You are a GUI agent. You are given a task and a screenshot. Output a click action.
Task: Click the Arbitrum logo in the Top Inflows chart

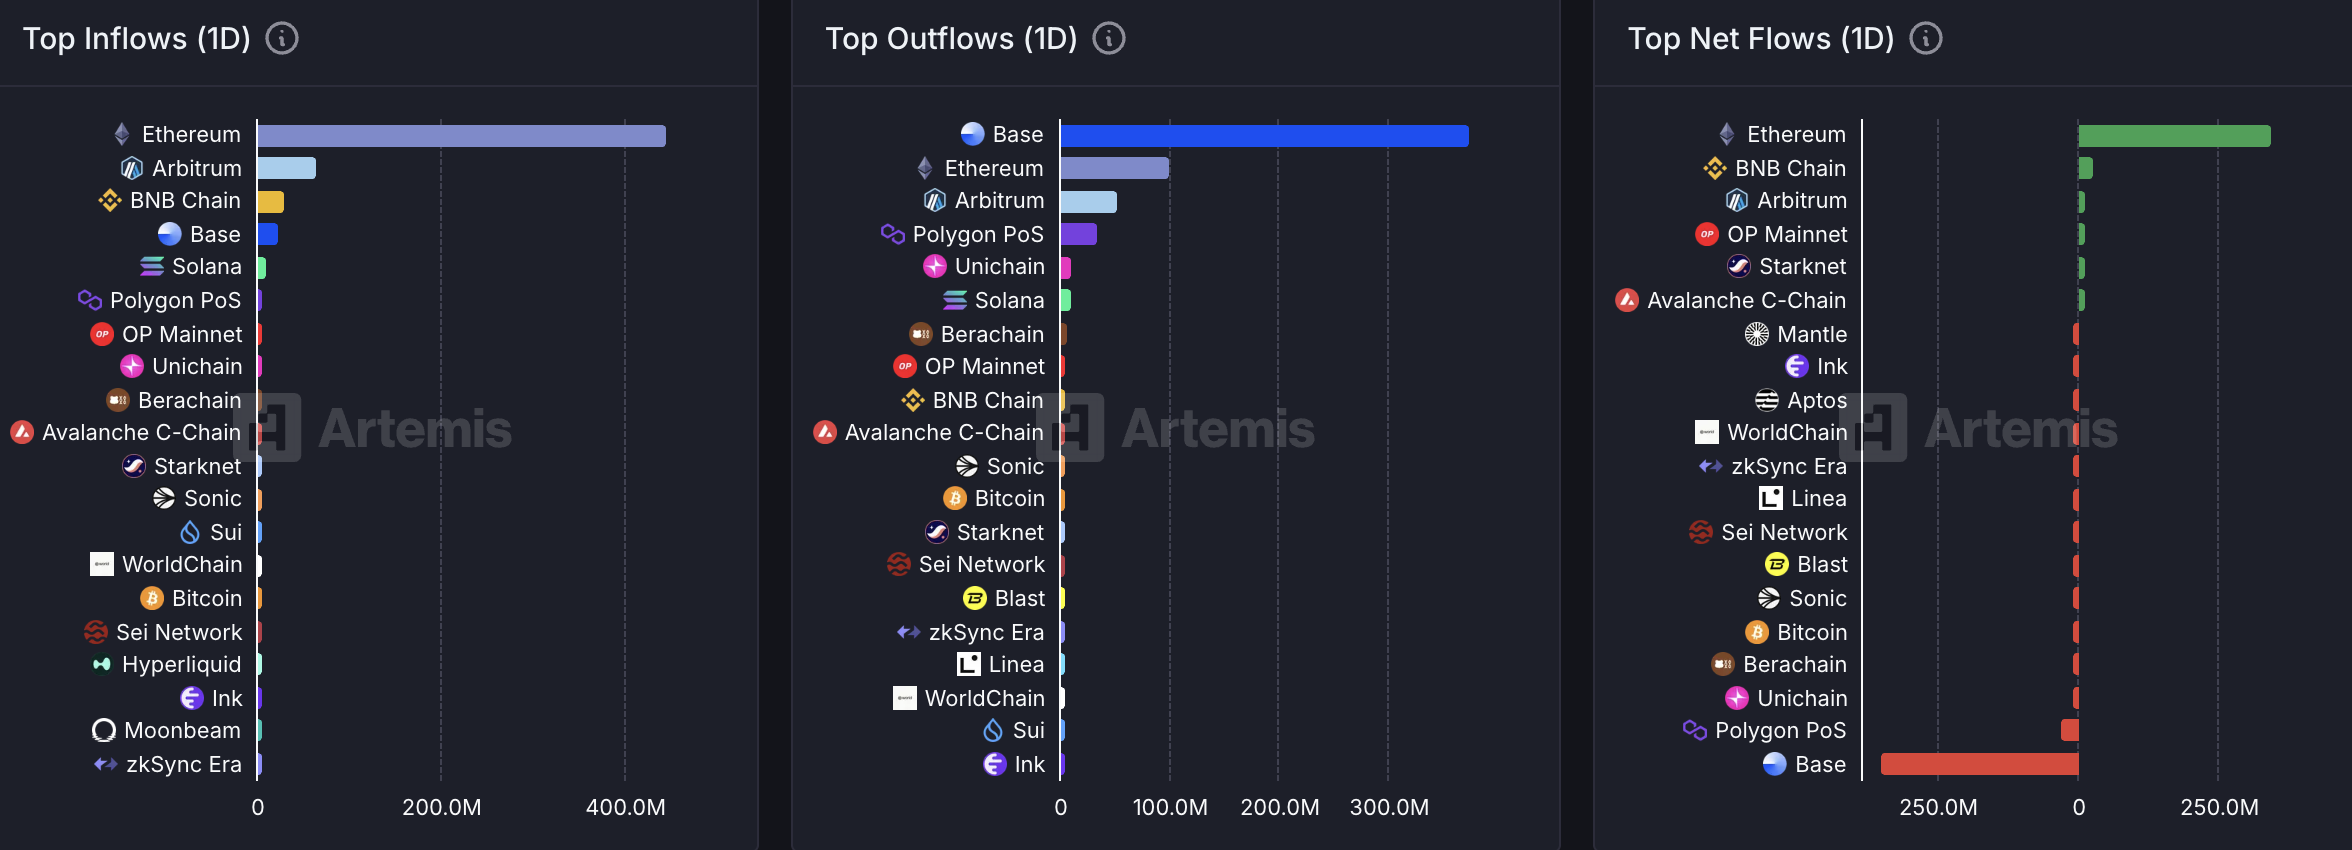coord(132,168)
